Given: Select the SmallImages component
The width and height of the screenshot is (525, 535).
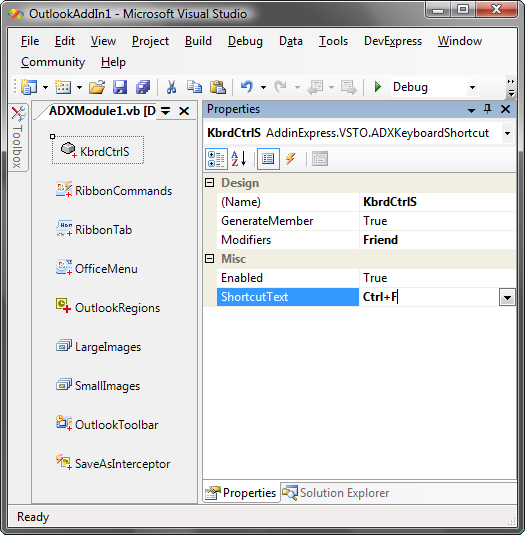Looking at the screenshot, I should tap(98, 386).
